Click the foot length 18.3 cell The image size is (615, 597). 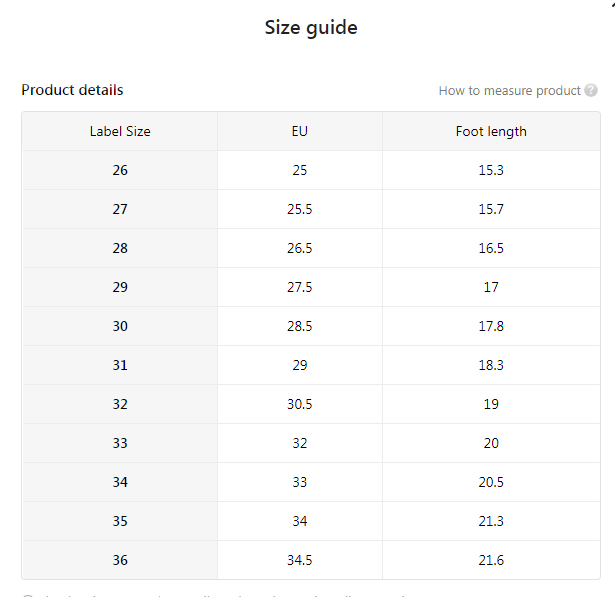pos(491,365)
